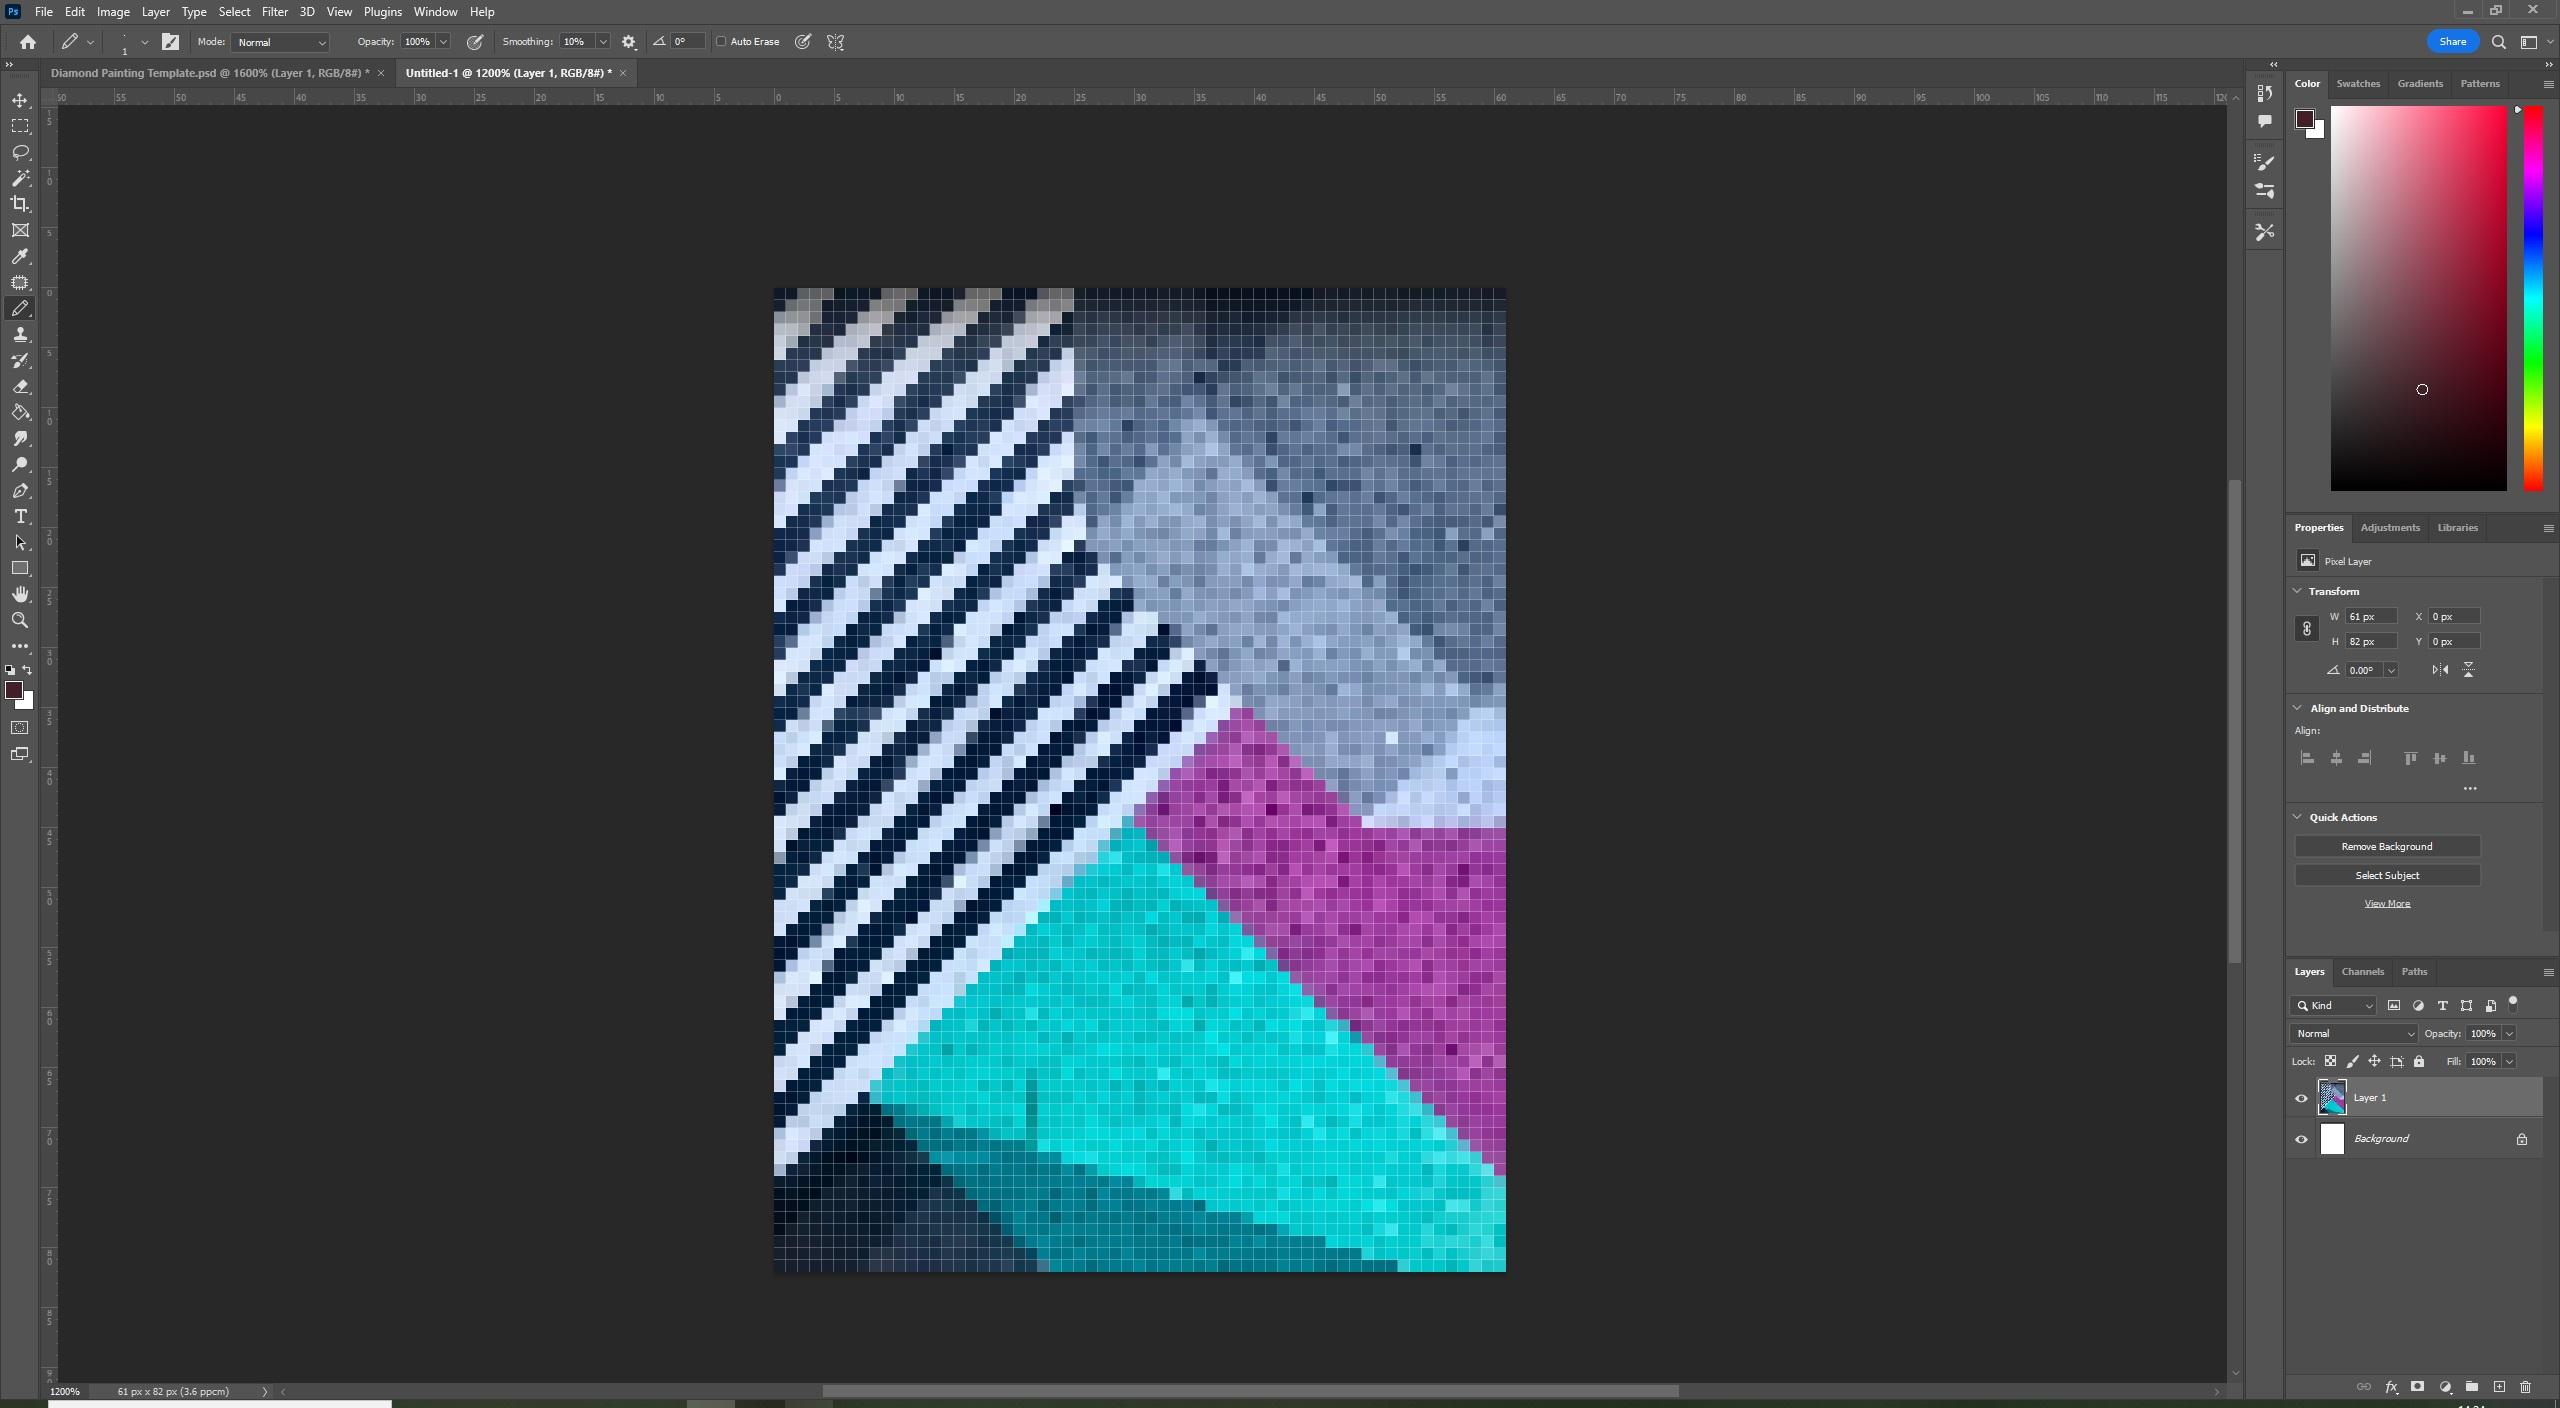Switch to the Channels tab
The height and width of the screenshot is (1408, 2560).
point(2362,972)
